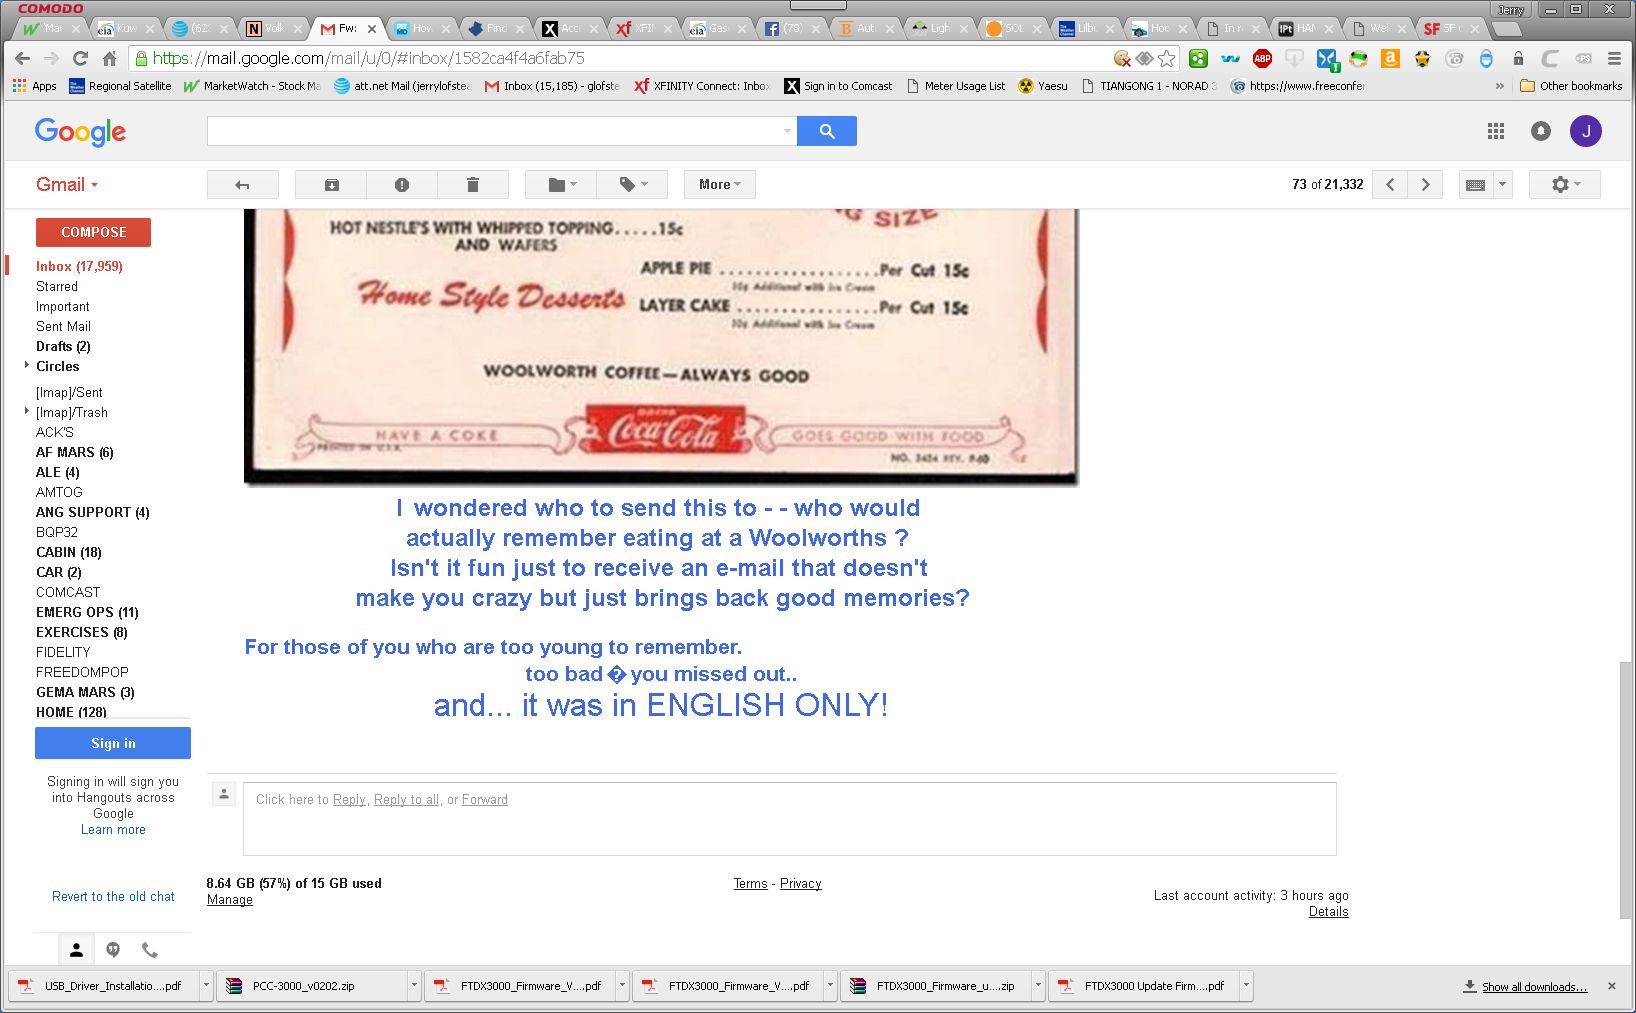Go back to the inbox with the arrow button
The height and width of the screenshot is (1013, 1636).
click(242, 185)
